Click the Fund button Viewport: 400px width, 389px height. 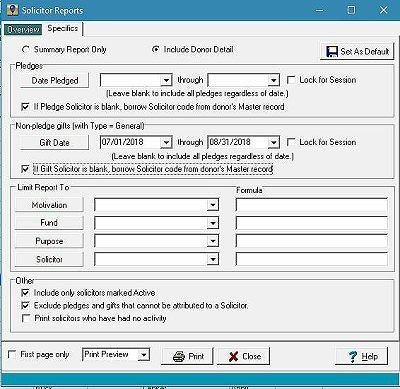[49, 223]
